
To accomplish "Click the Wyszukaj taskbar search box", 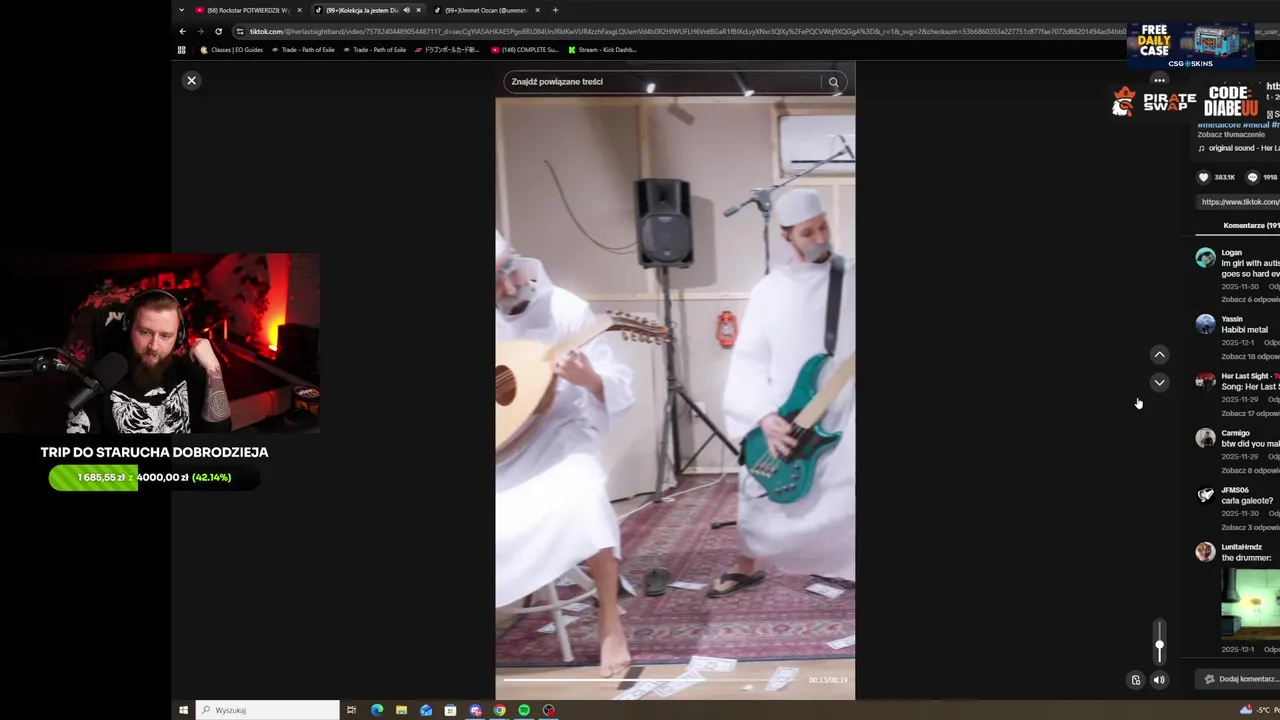I will pos(268,710).
